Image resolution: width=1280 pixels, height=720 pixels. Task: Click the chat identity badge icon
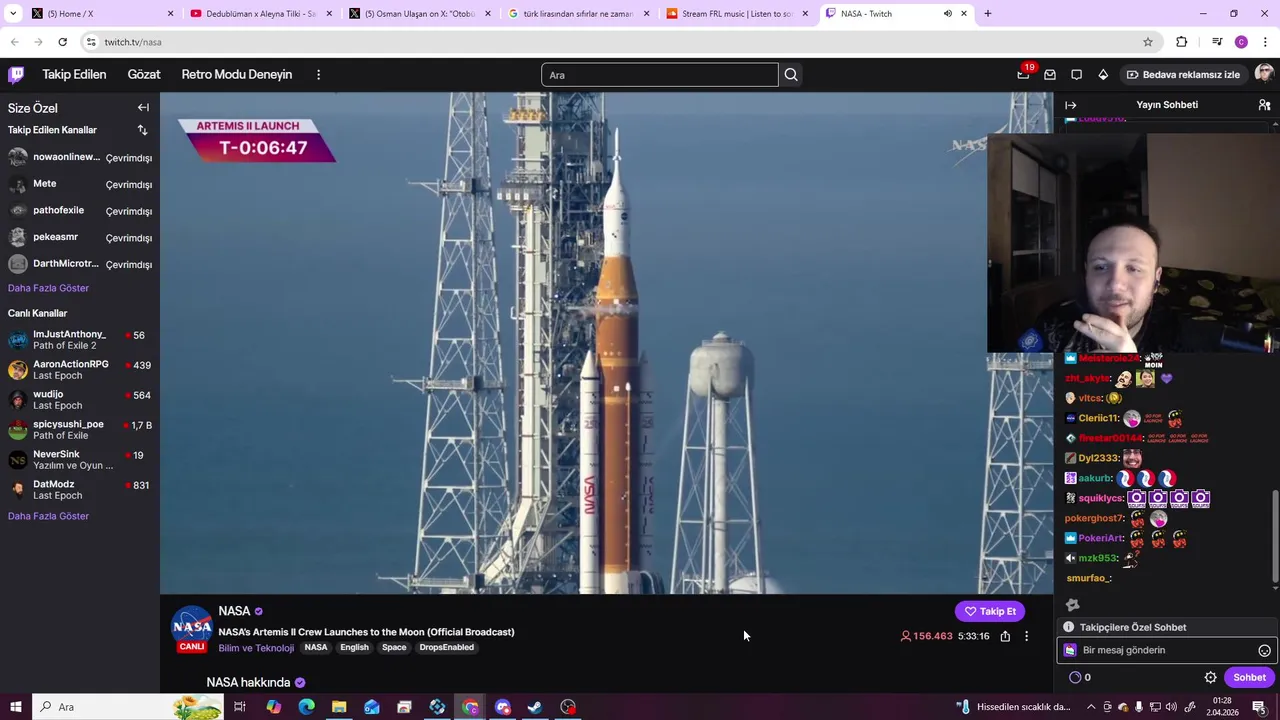pyautogui.click(x=1070, y=650)
